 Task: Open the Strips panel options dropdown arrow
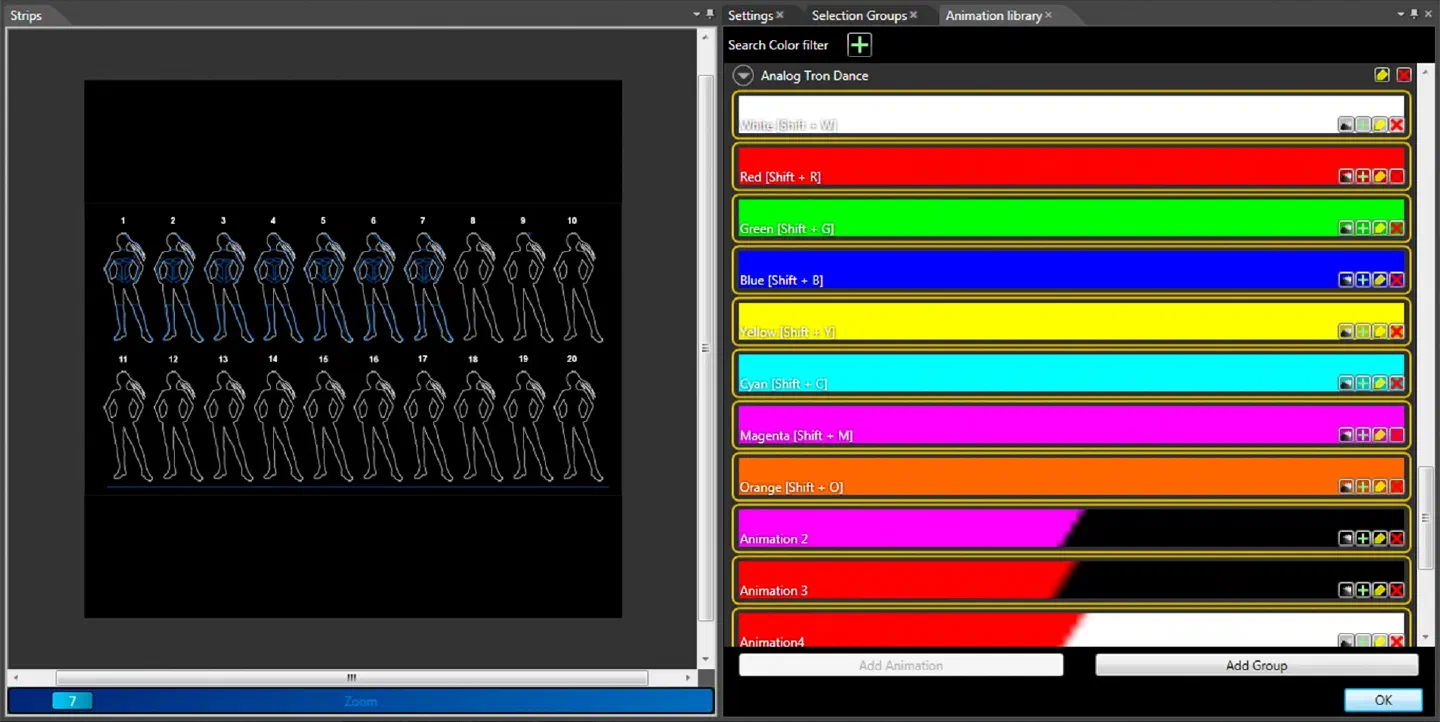[x=697, y=14]
